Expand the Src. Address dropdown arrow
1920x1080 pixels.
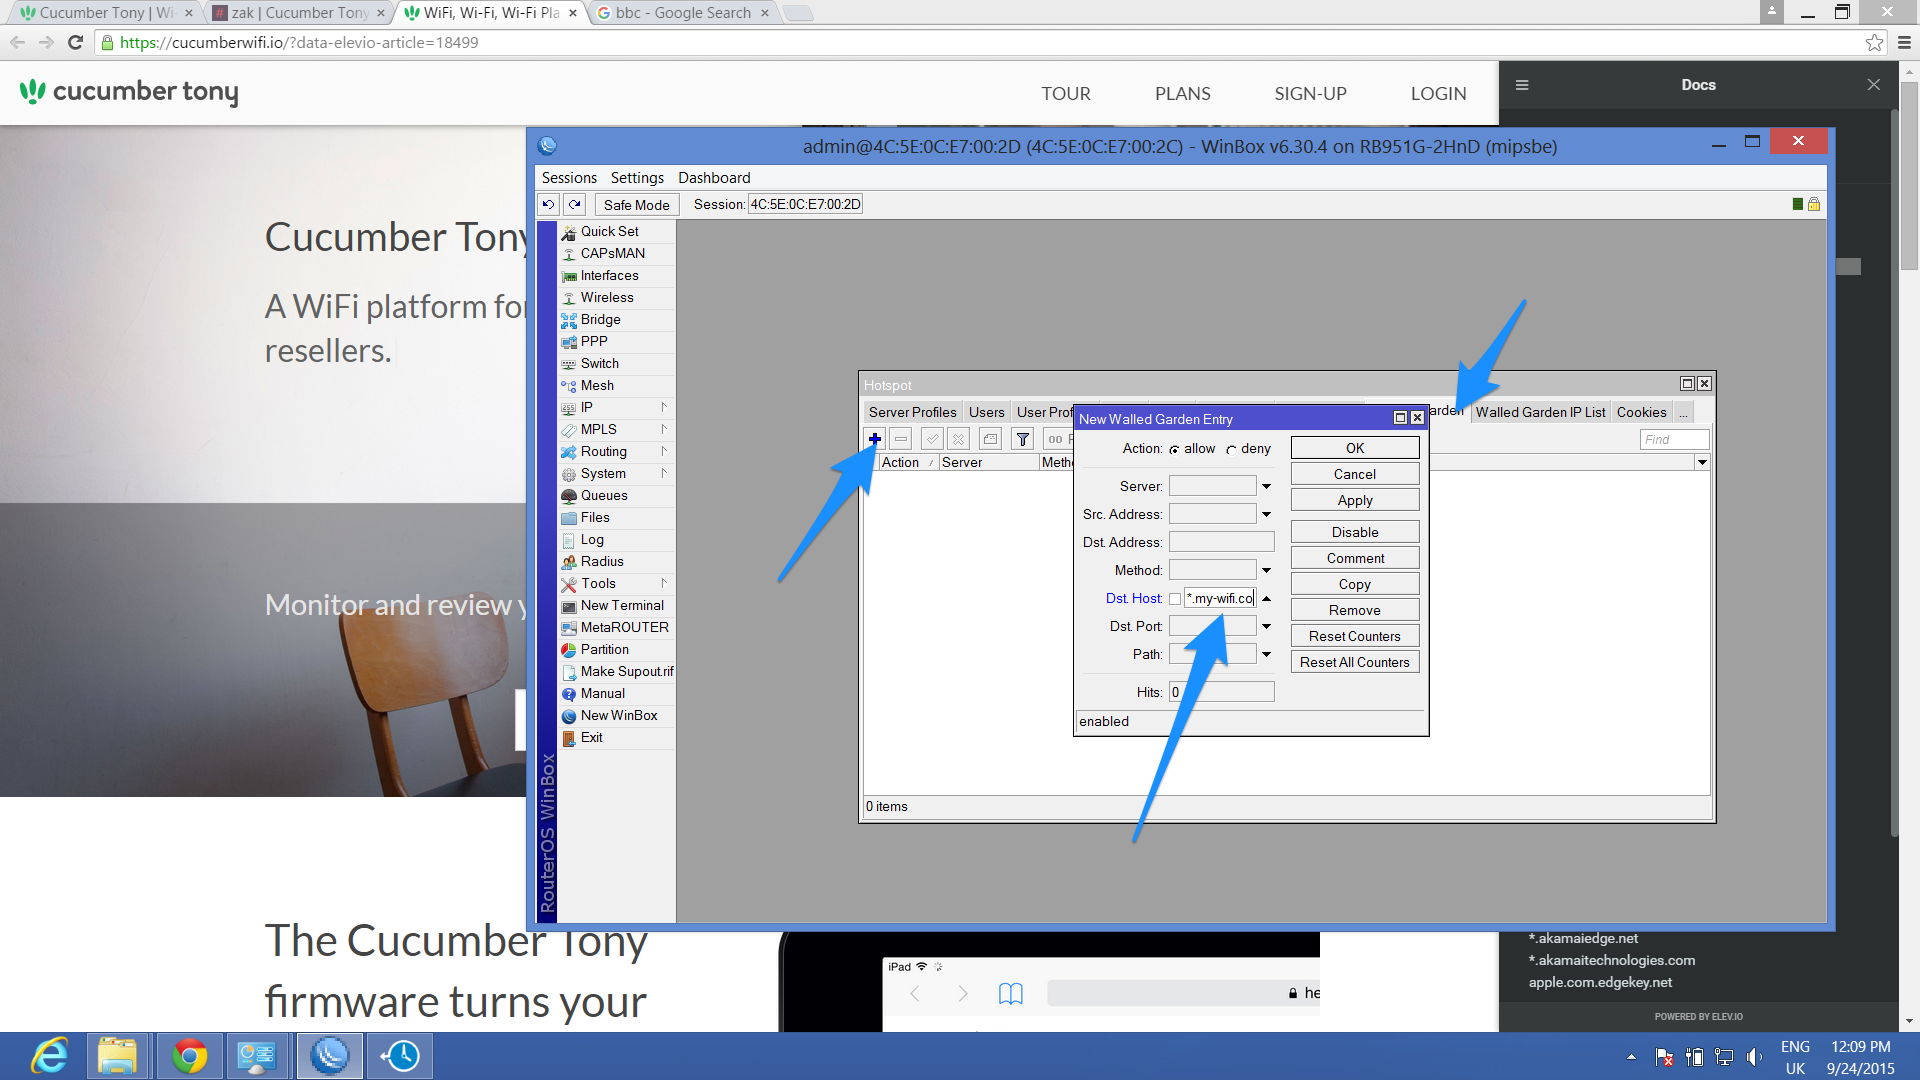point(1266,514)
